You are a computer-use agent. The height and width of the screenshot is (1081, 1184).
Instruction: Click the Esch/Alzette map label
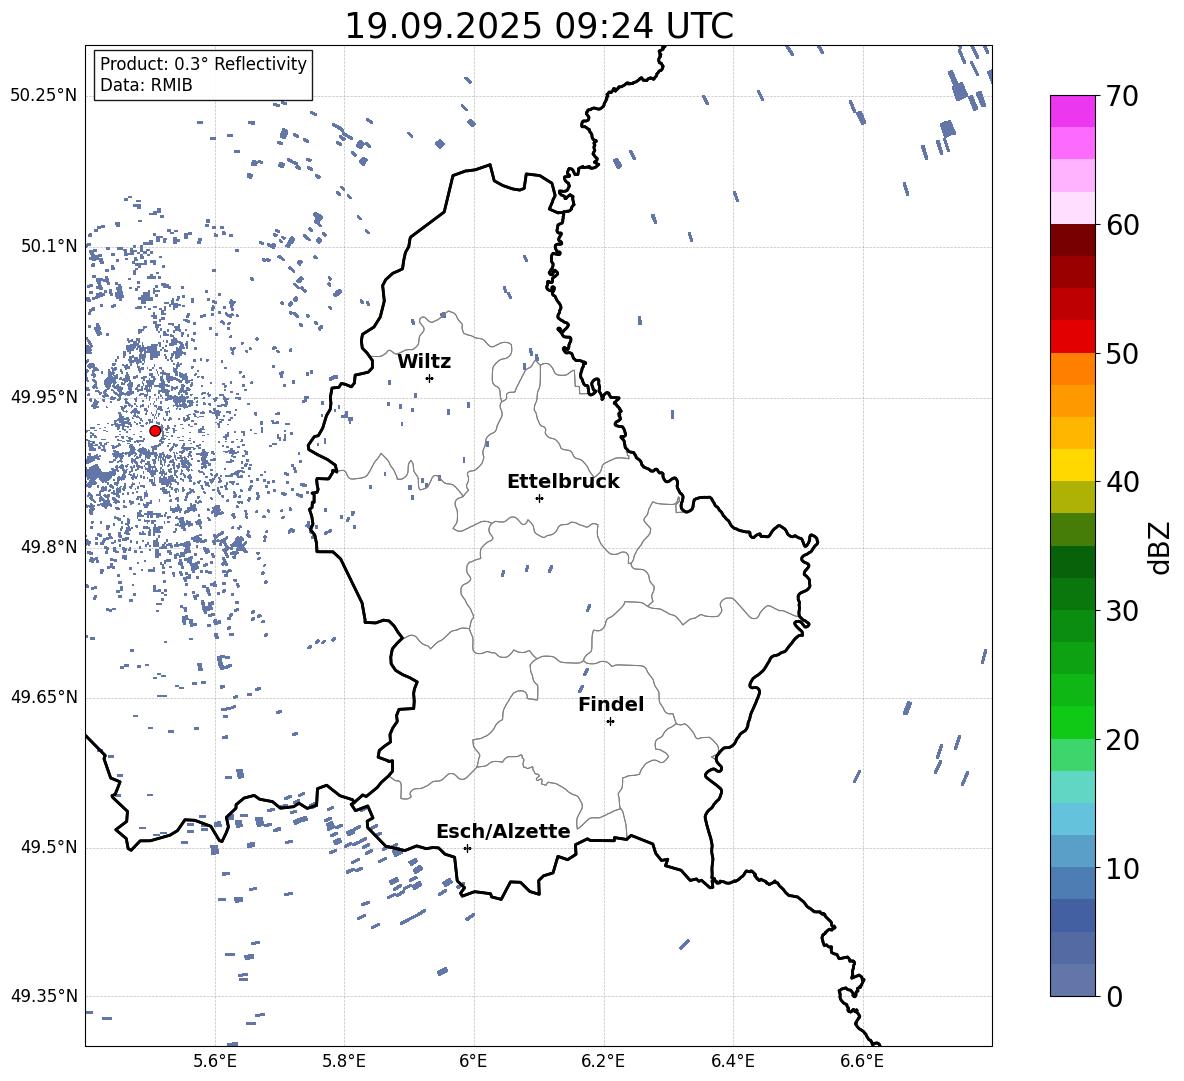coord(504,831)
